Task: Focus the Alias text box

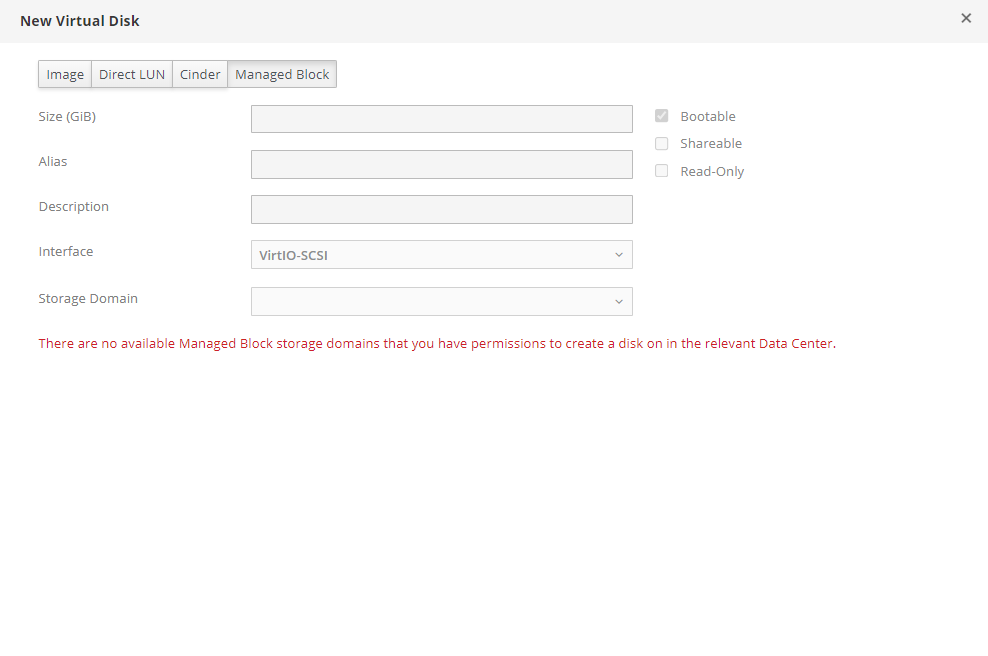Action: point(441,164)
